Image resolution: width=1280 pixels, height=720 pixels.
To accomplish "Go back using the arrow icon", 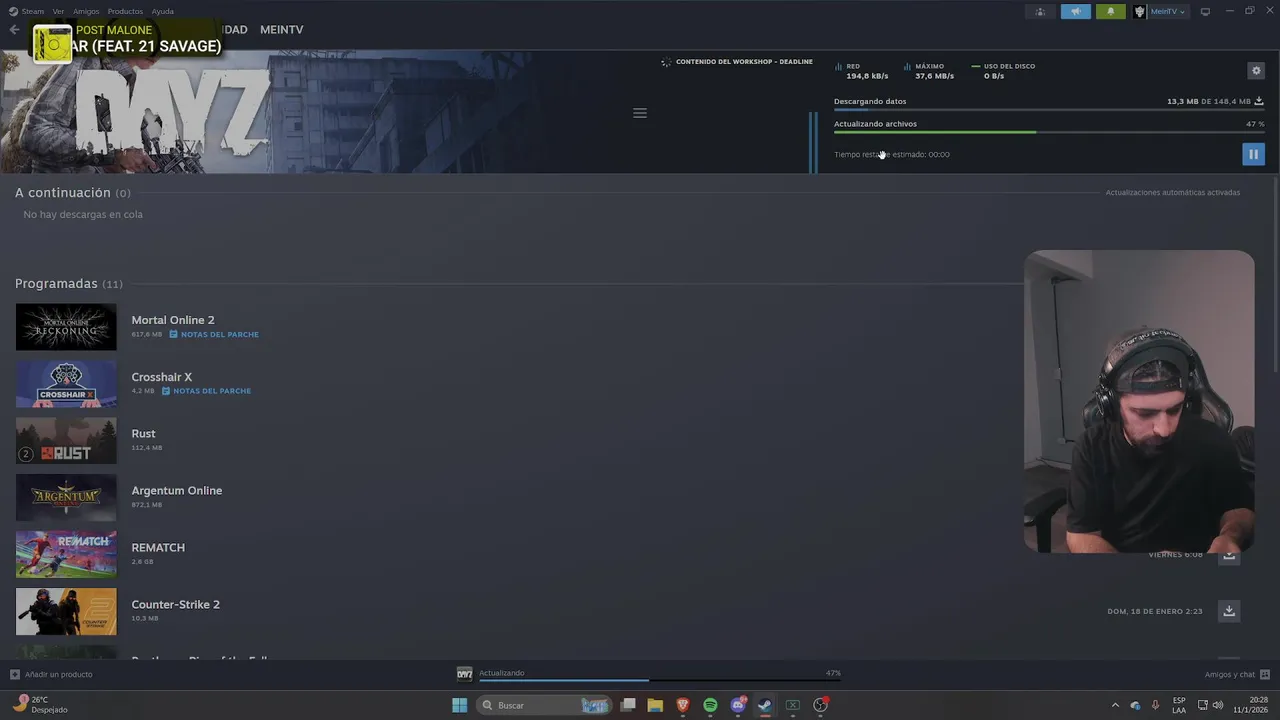I will click(x=14, y=29).
